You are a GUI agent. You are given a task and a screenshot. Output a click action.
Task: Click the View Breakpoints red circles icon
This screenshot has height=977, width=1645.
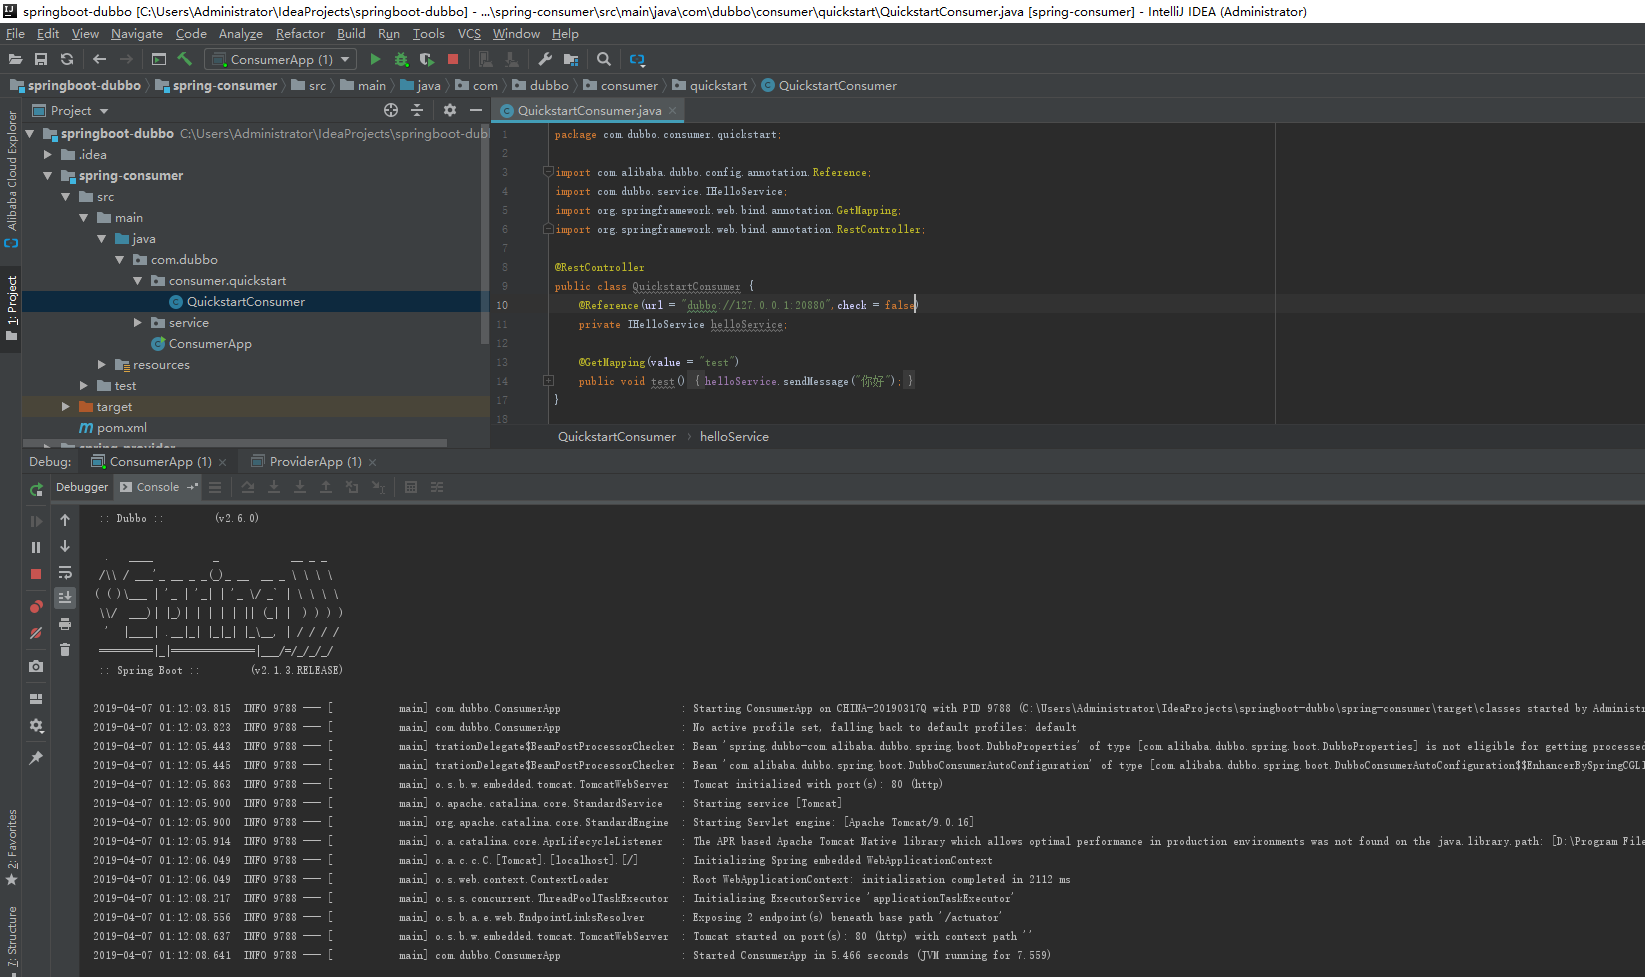click(x=36, y=607)
